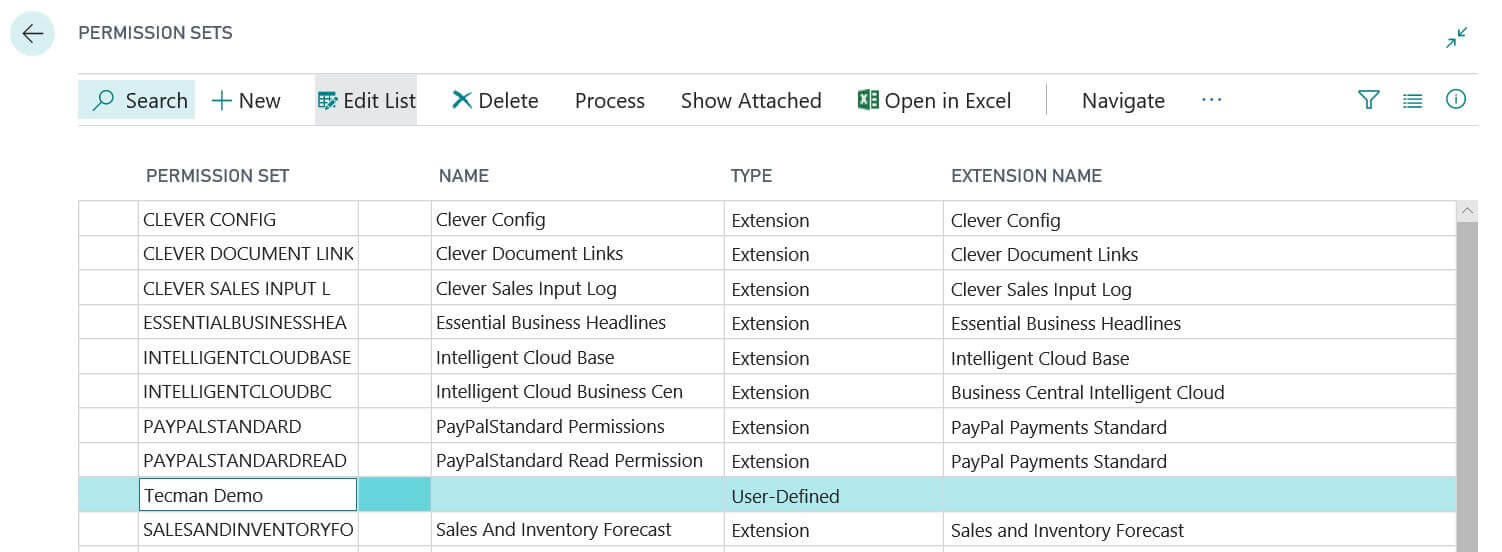The width and height of the screenshot is (1502, 552).
Task: Delete the selected permission set
Action: pos(495,100)
